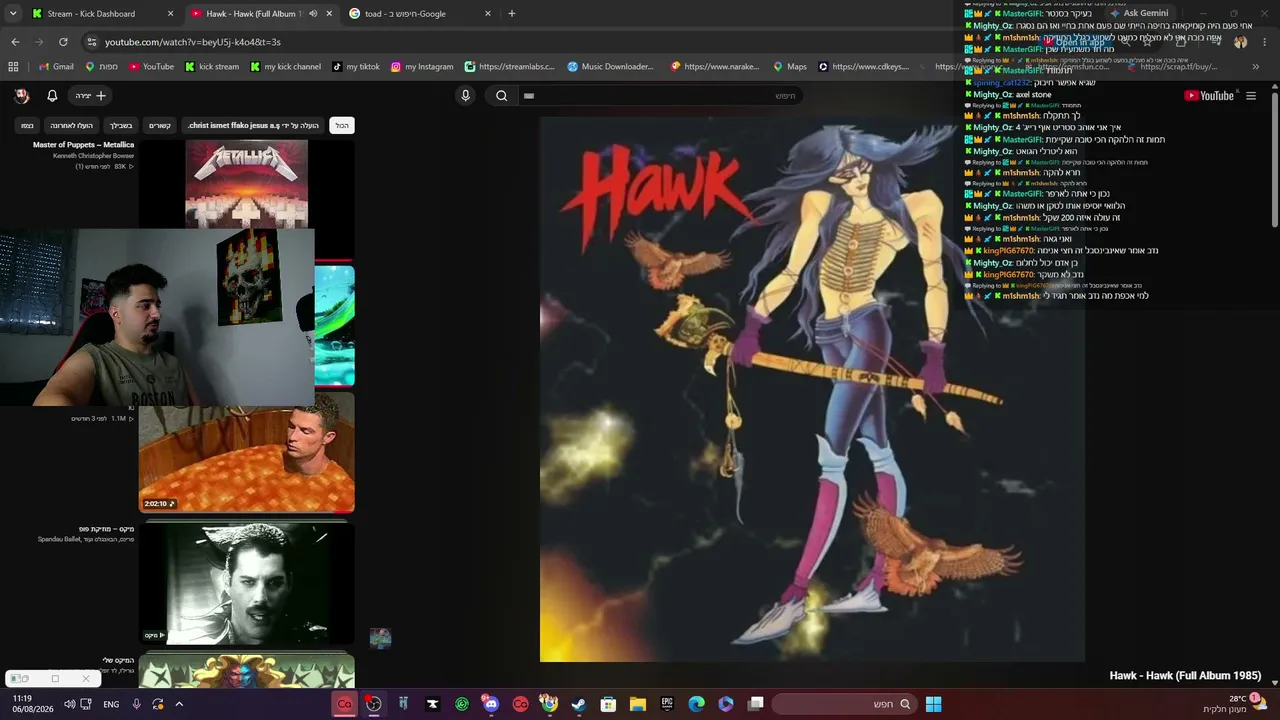Click the 'Master of Puppets – Metallica' title
This screenshot has width=1280, height=720.
[83, 145]
